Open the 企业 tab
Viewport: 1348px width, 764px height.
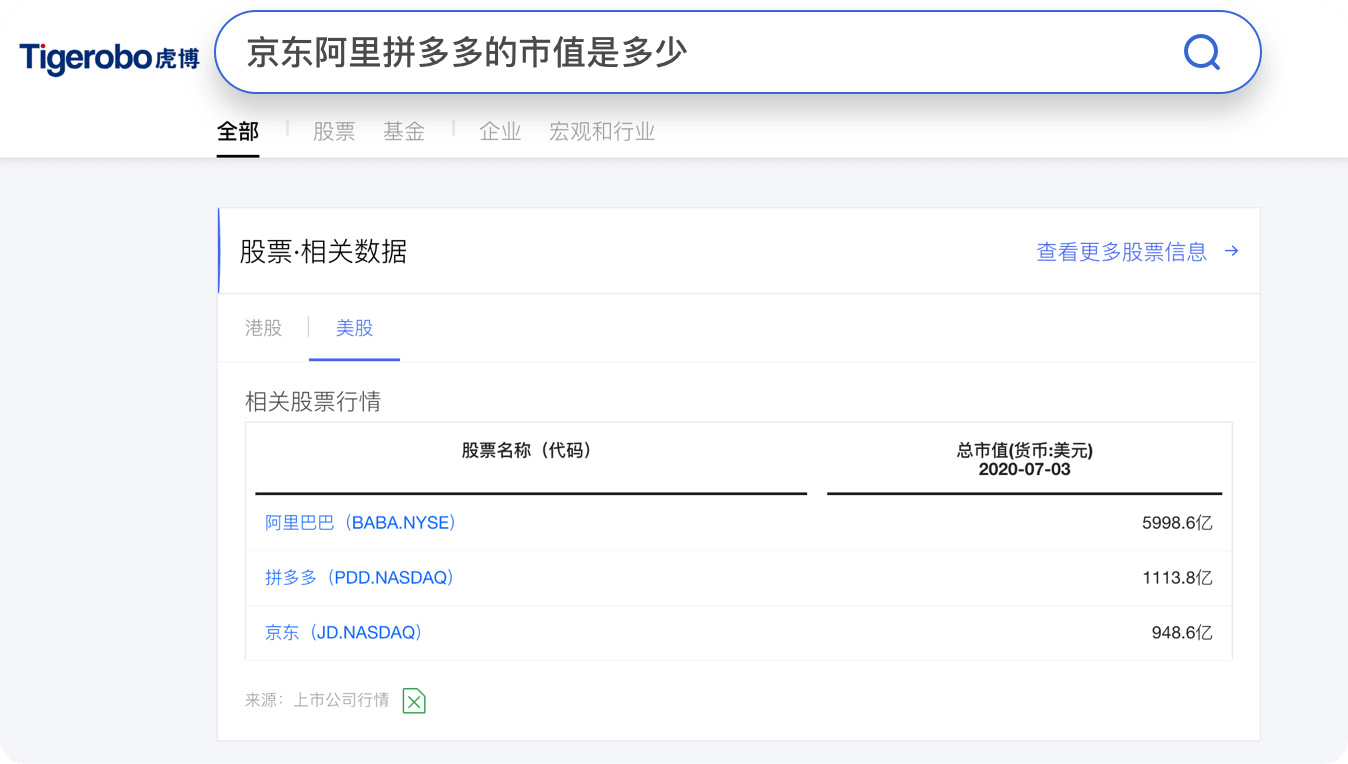500,131
